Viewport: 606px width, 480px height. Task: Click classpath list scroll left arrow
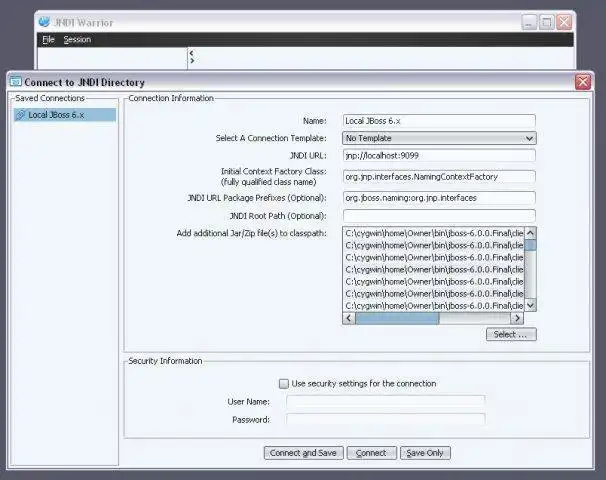pyautogui.click(x=349, y=318)
